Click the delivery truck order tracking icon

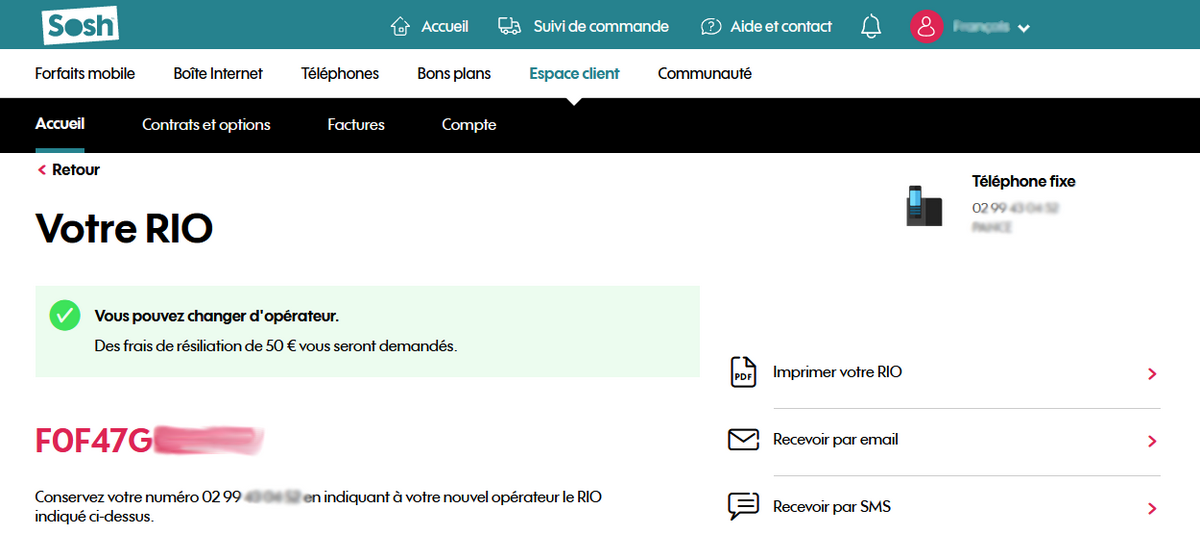(510, 26)
